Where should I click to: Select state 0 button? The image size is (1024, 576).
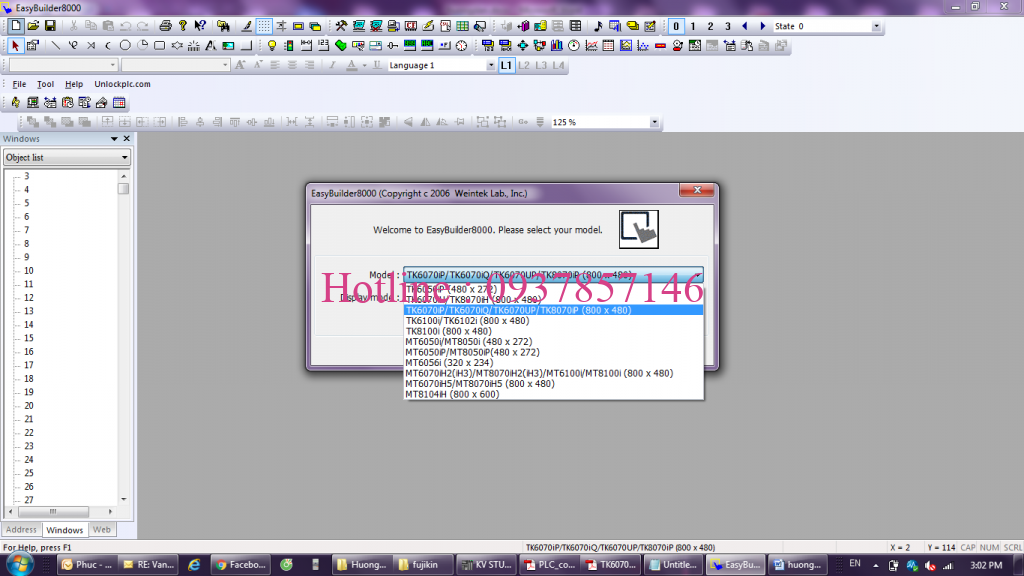pyautogui.click(x=676, y=26)
